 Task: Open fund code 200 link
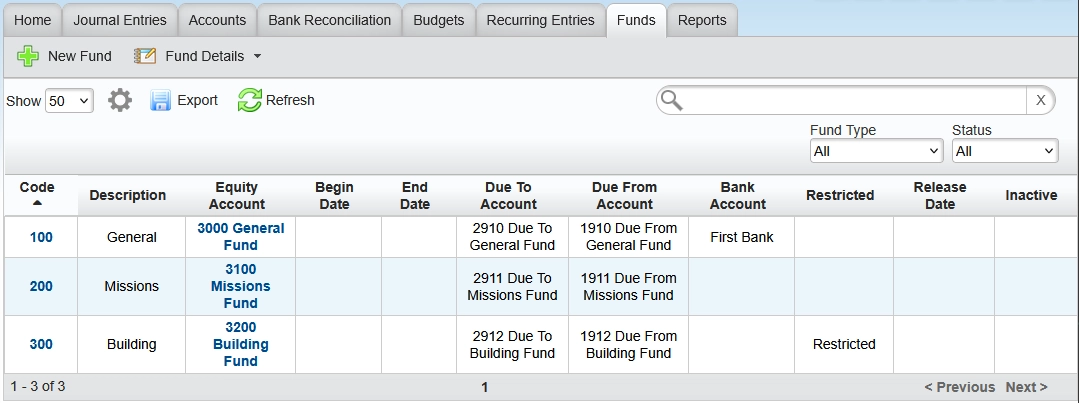pos(41,286)
